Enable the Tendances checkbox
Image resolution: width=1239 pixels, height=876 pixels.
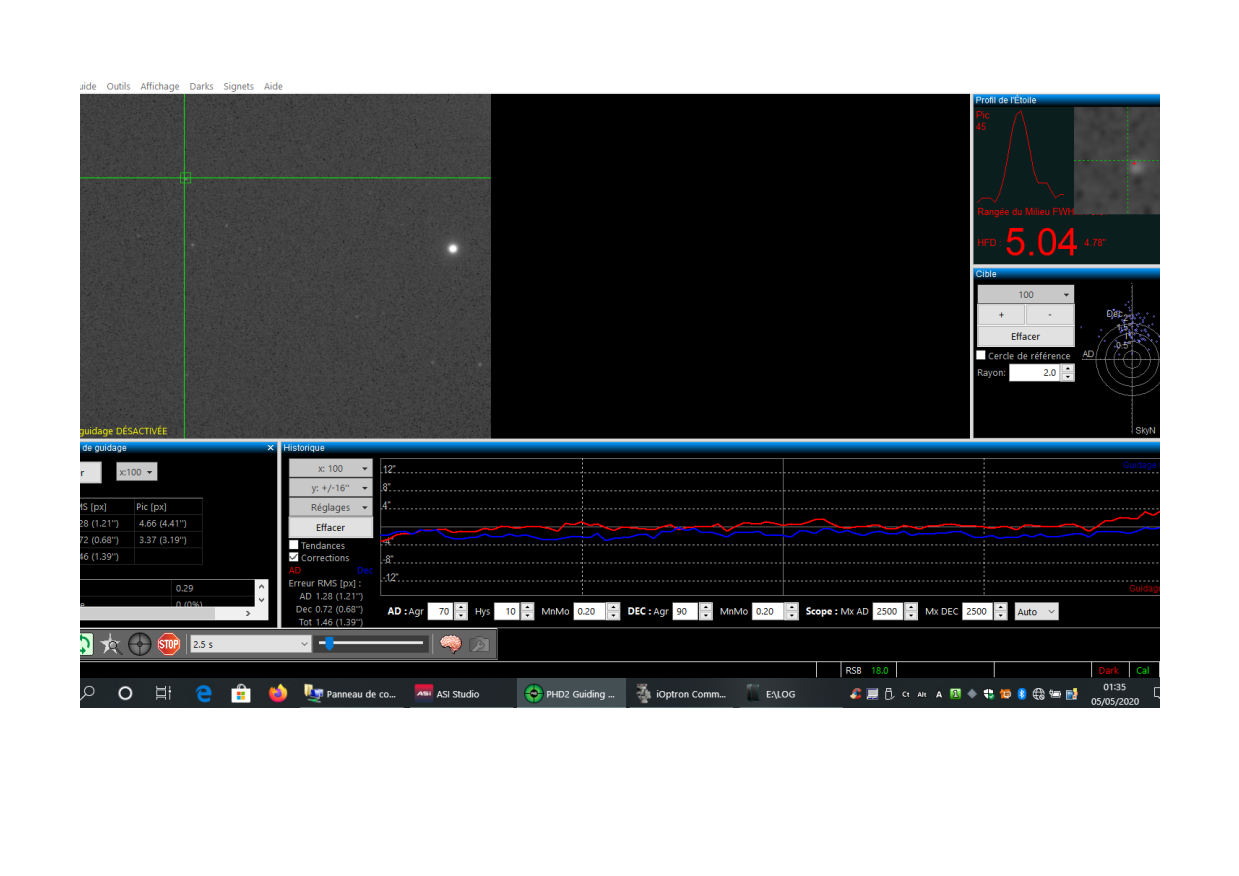[x=294, y=545]
